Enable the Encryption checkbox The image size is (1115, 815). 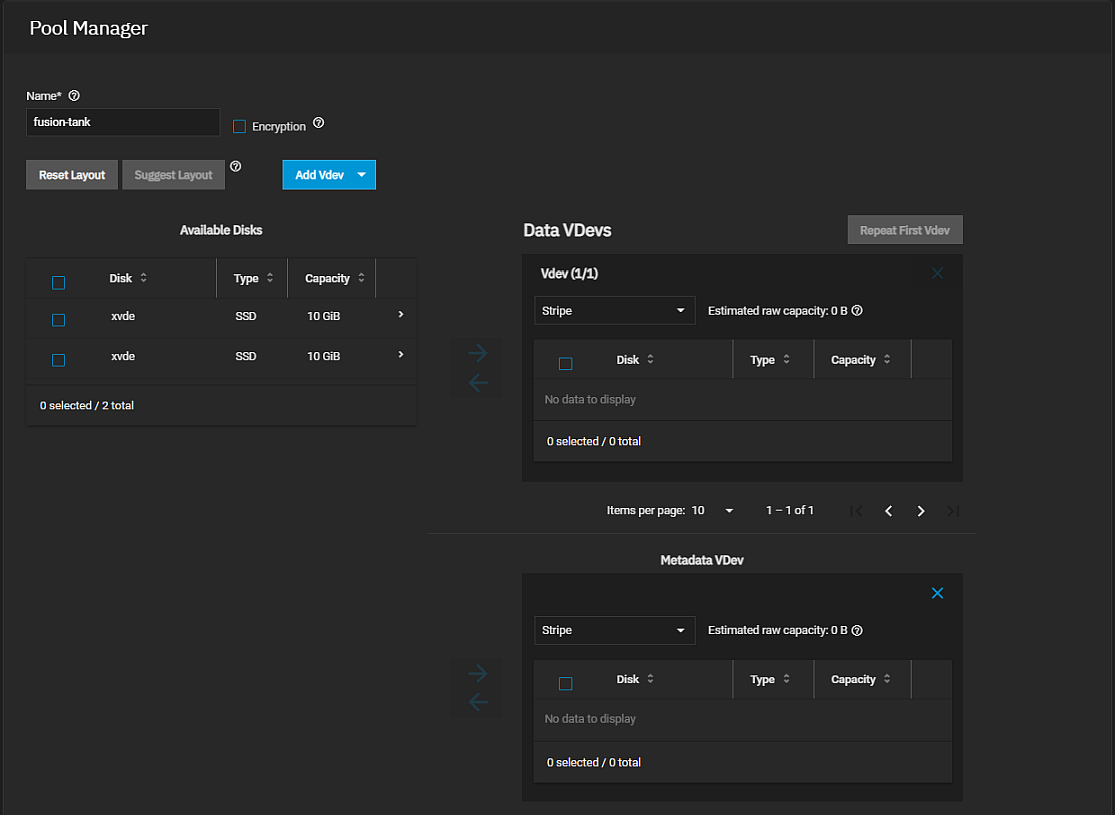pos(239,127)
